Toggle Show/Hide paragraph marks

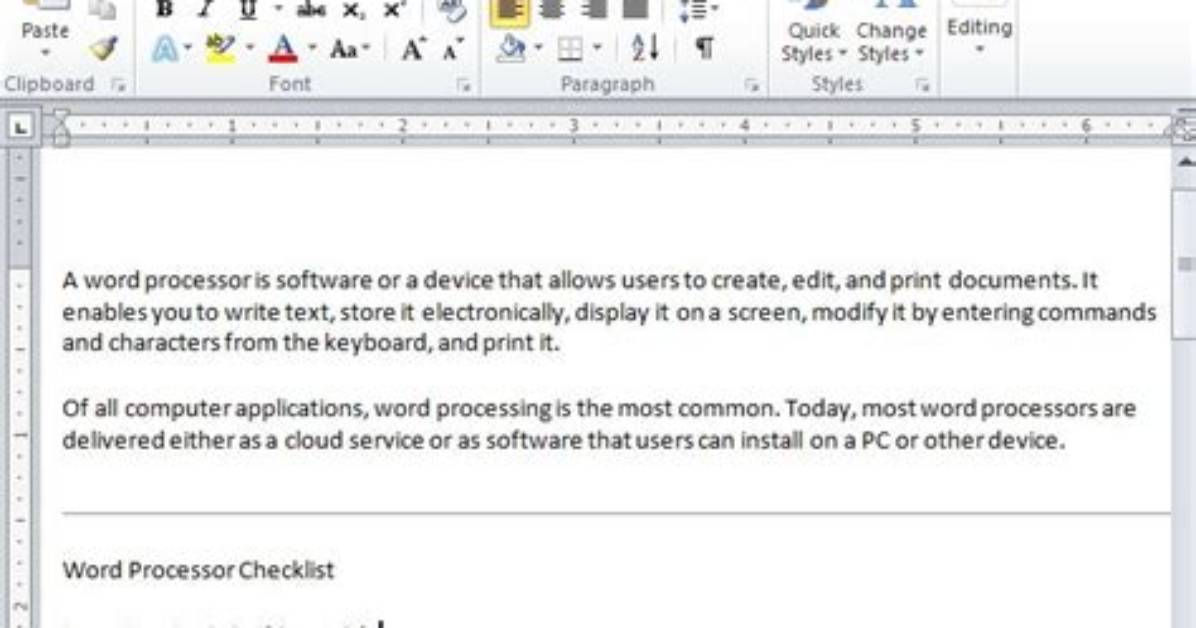tap(704, 48)
